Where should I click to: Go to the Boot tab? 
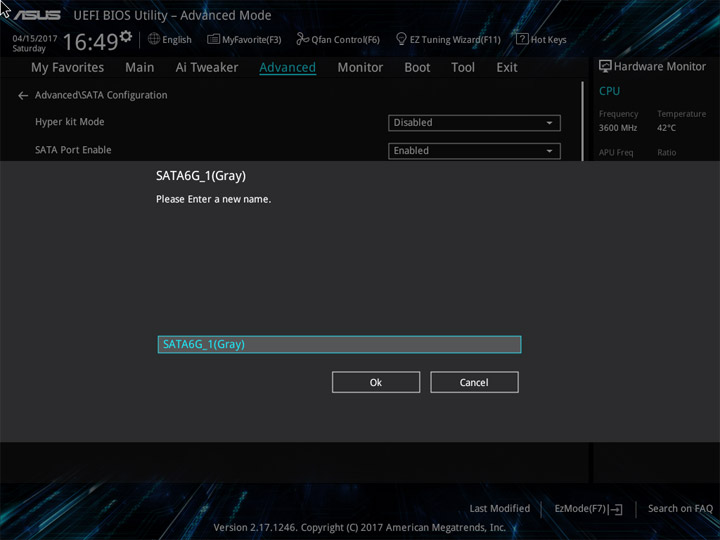tap(417, 68)
